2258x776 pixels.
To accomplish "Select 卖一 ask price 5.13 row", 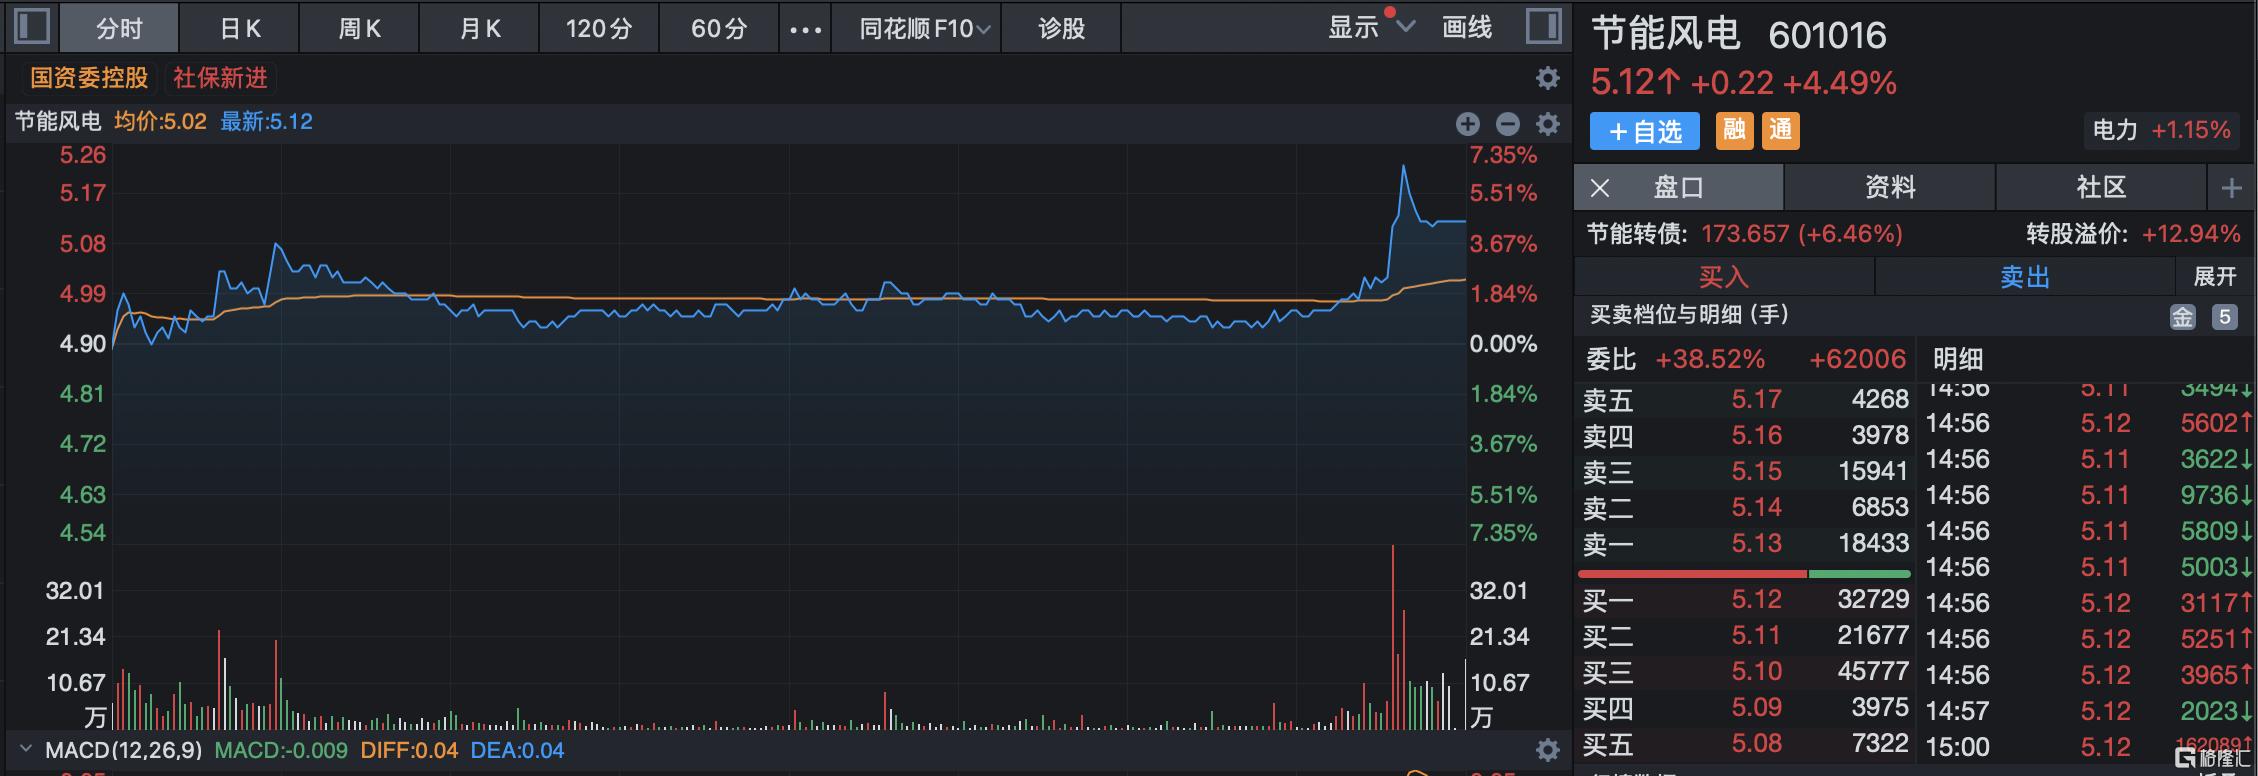I will pyautogui.click(x=1745, y=543).
